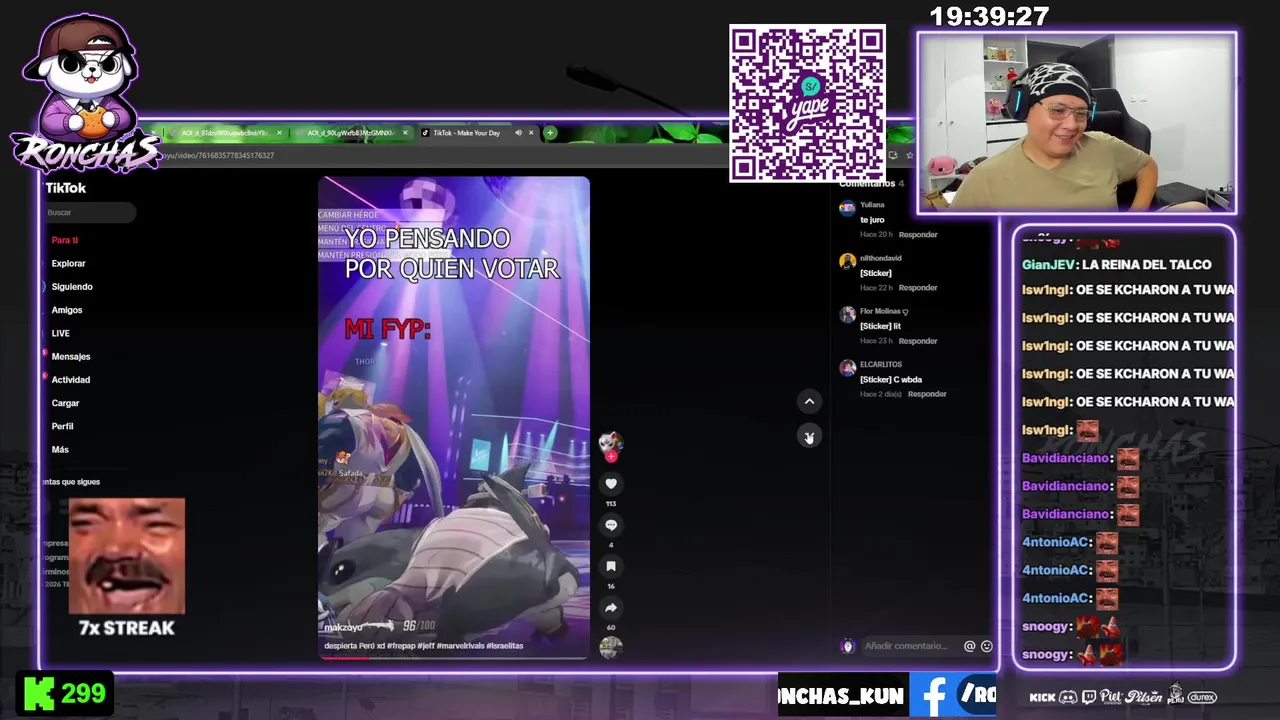Click the 7x STREAK laughing meme image
Viewport: 1280px width, 720px height.
point(126,556)
